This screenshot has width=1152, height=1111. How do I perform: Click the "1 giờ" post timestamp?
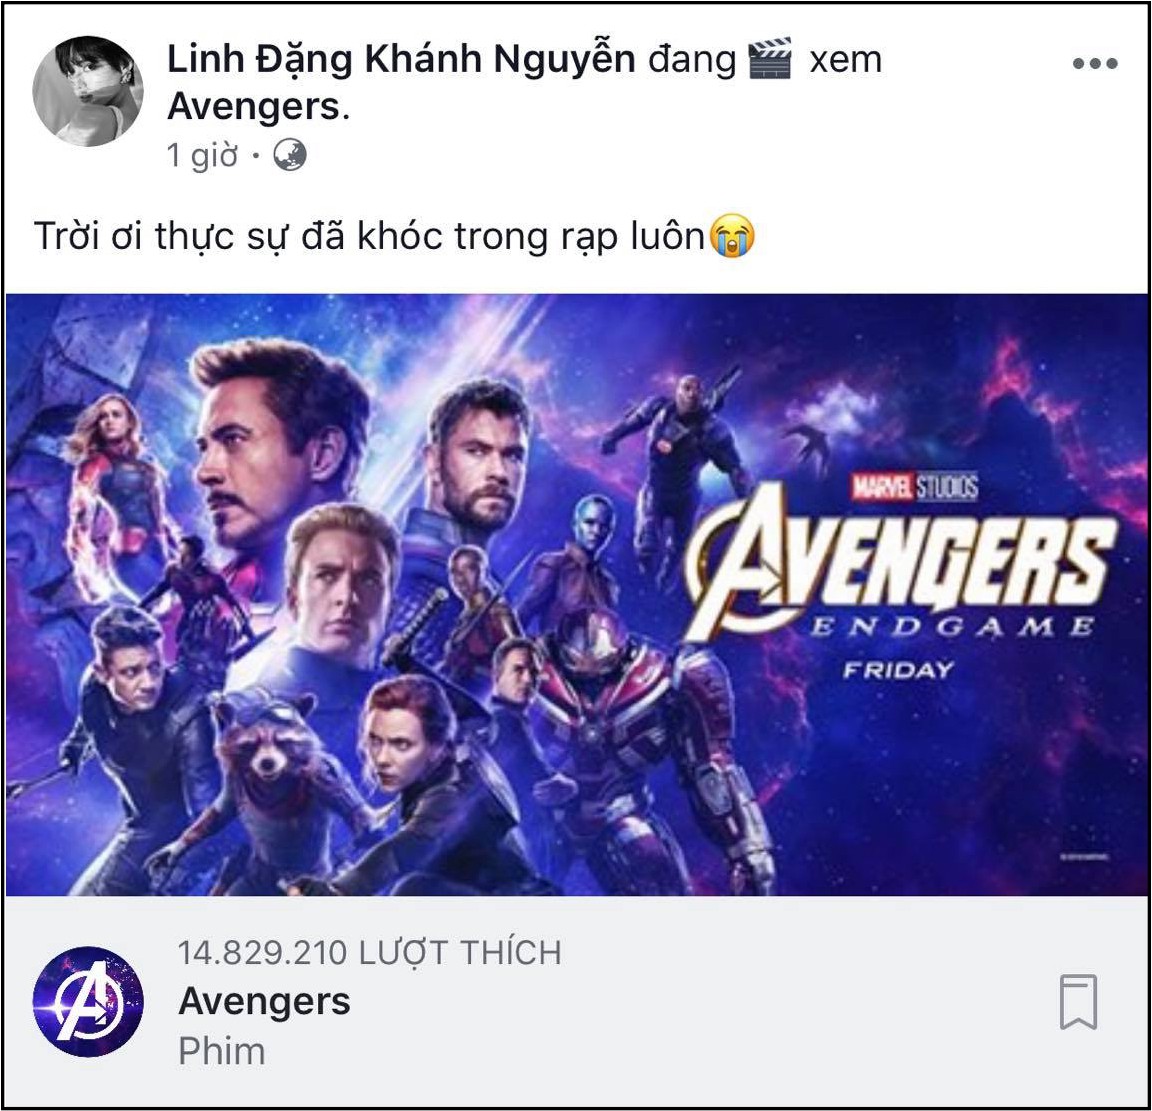click(202, 156)
